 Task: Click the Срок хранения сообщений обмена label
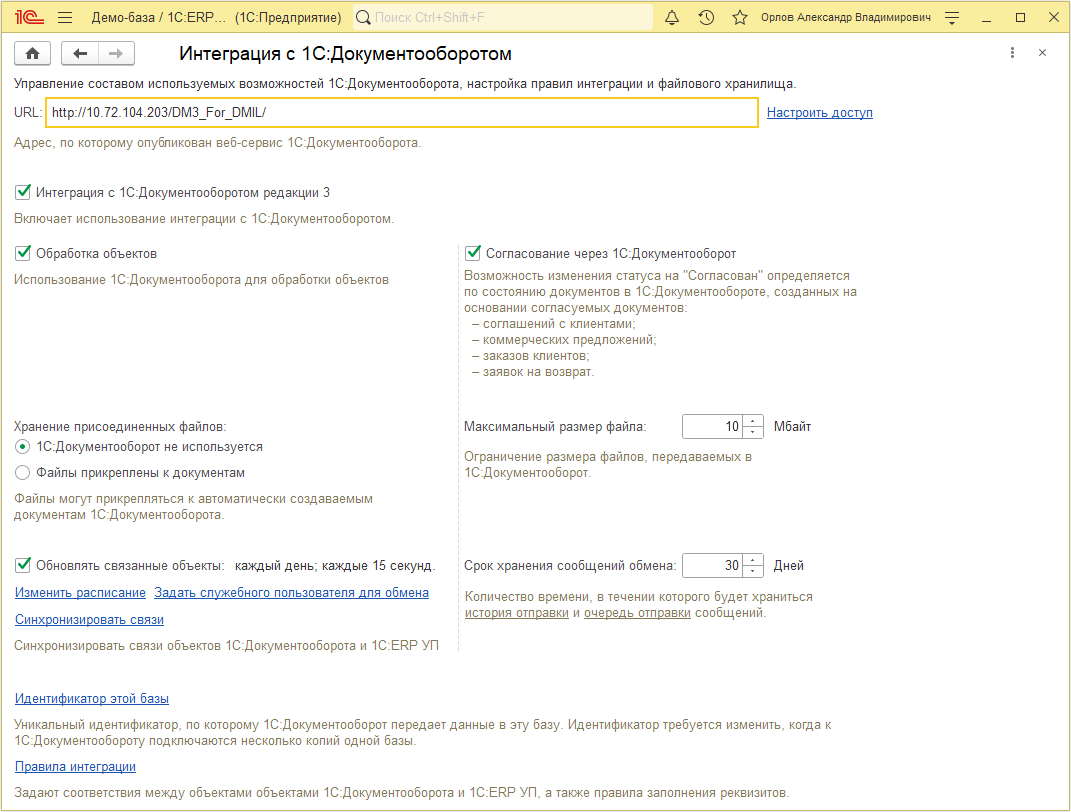[570, 565]
